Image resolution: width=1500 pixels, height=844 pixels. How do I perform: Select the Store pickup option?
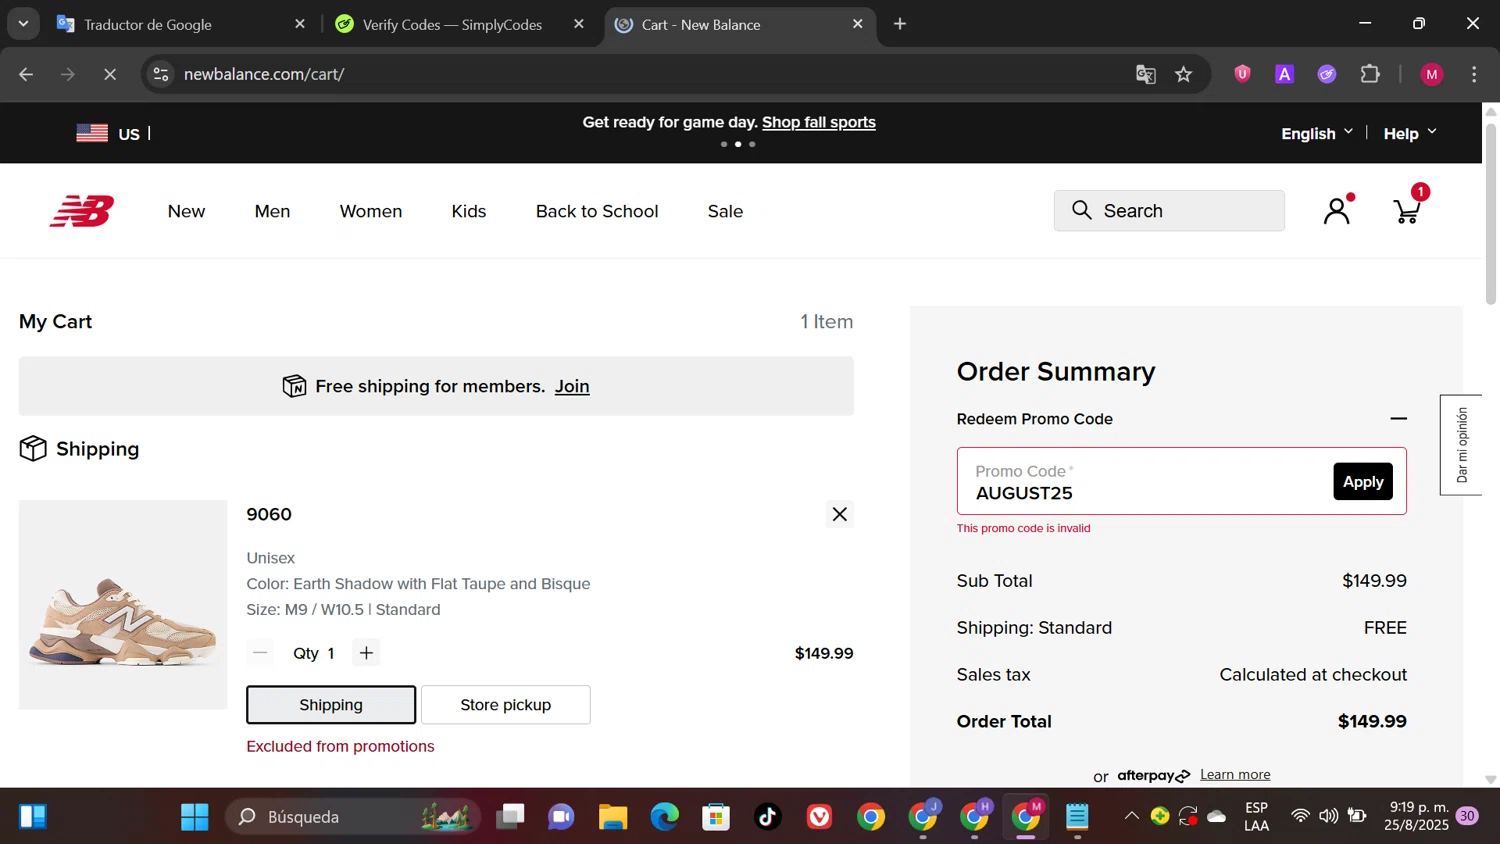pyautogui.click(x=506, y=705)
